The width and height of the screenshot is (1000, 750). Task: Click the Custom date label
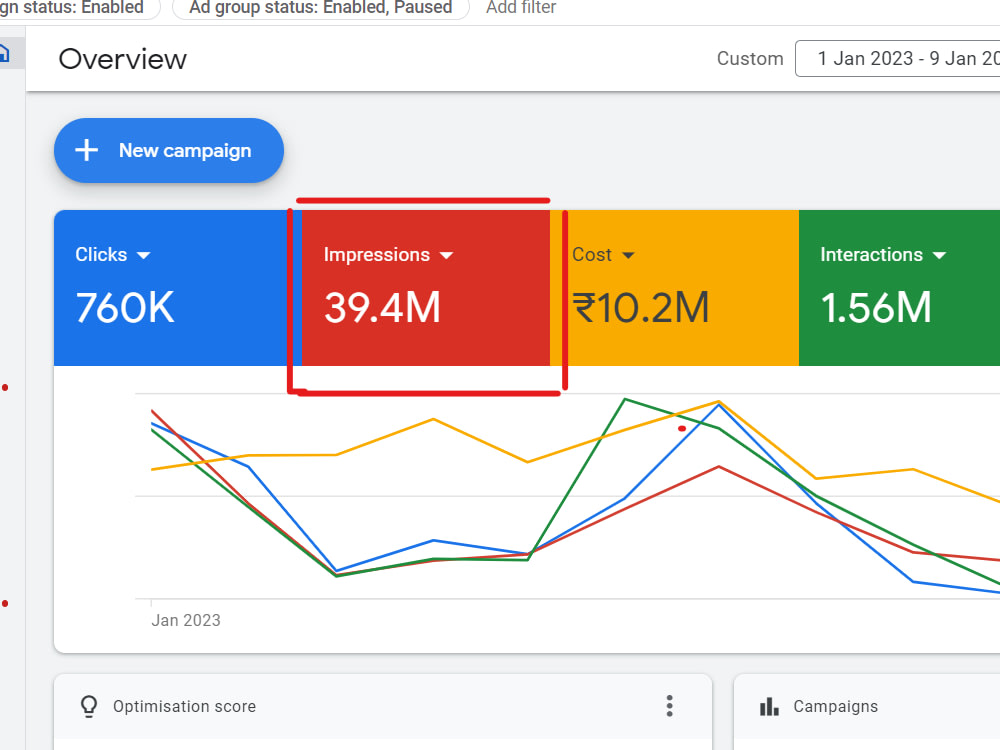(750, 59)
